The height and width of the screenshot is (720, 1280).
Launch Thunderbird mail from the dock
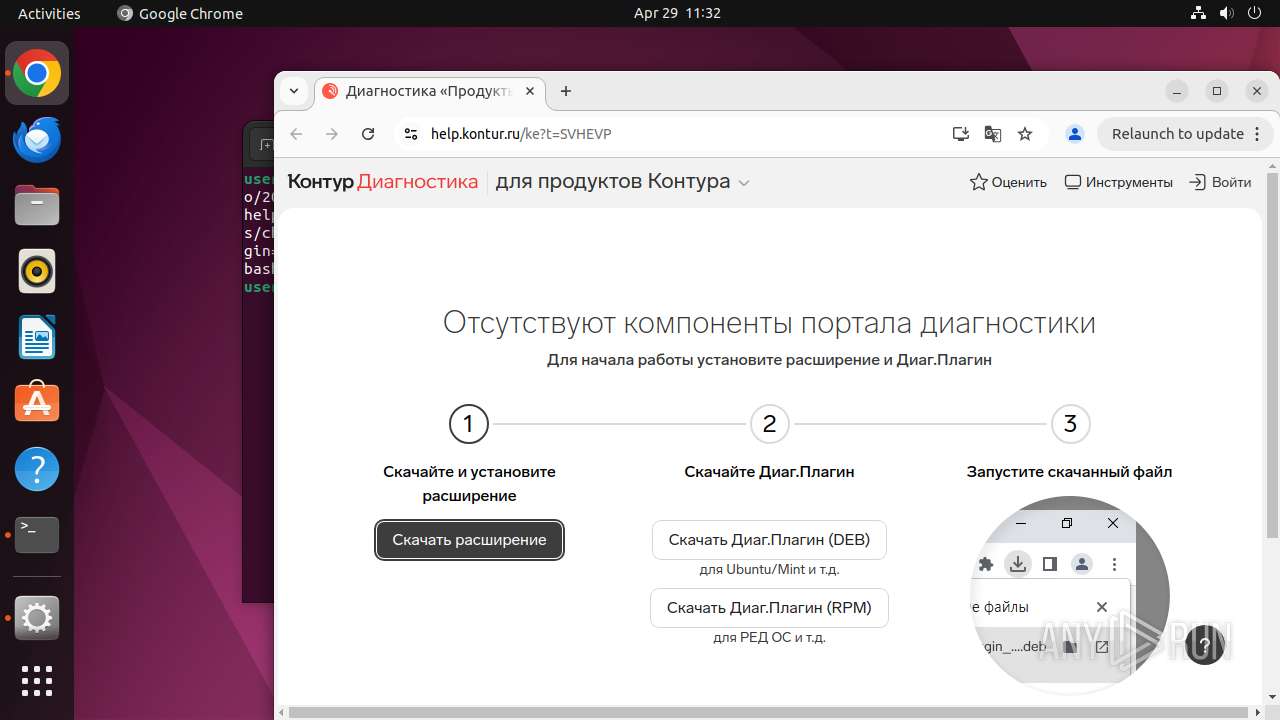[37, 139]
